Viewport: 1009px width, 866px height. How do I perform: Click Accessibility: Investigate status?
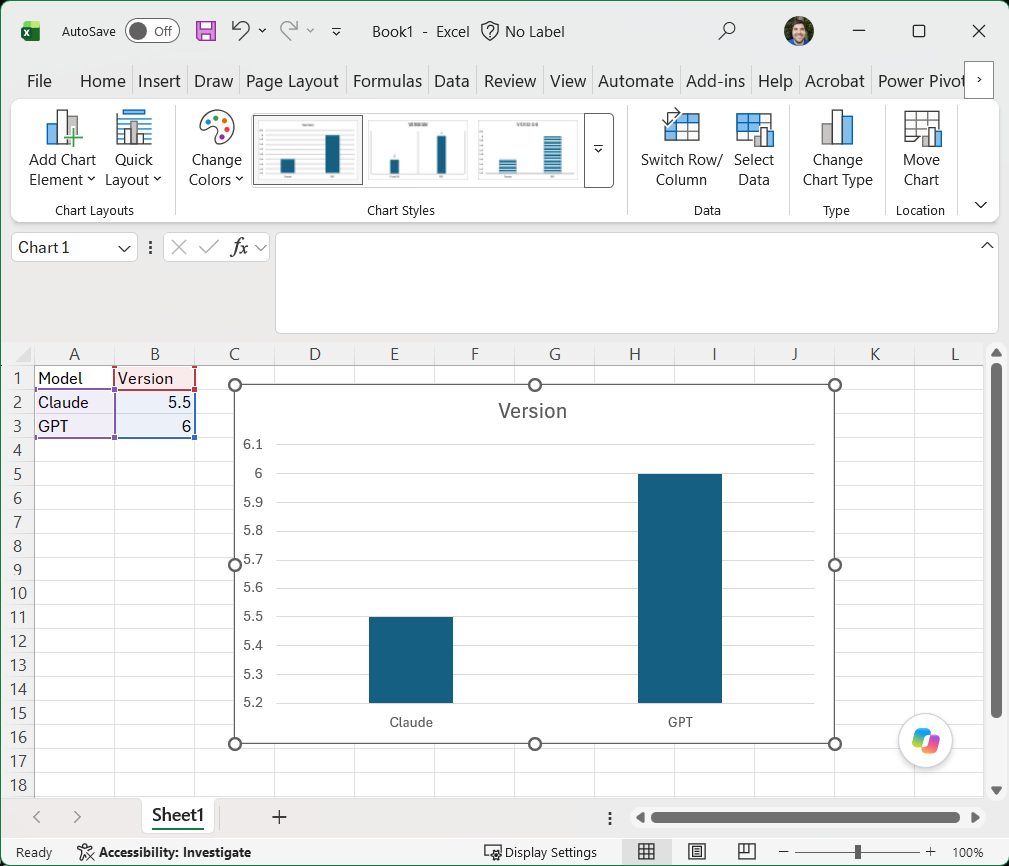click(x=163, y=852)
